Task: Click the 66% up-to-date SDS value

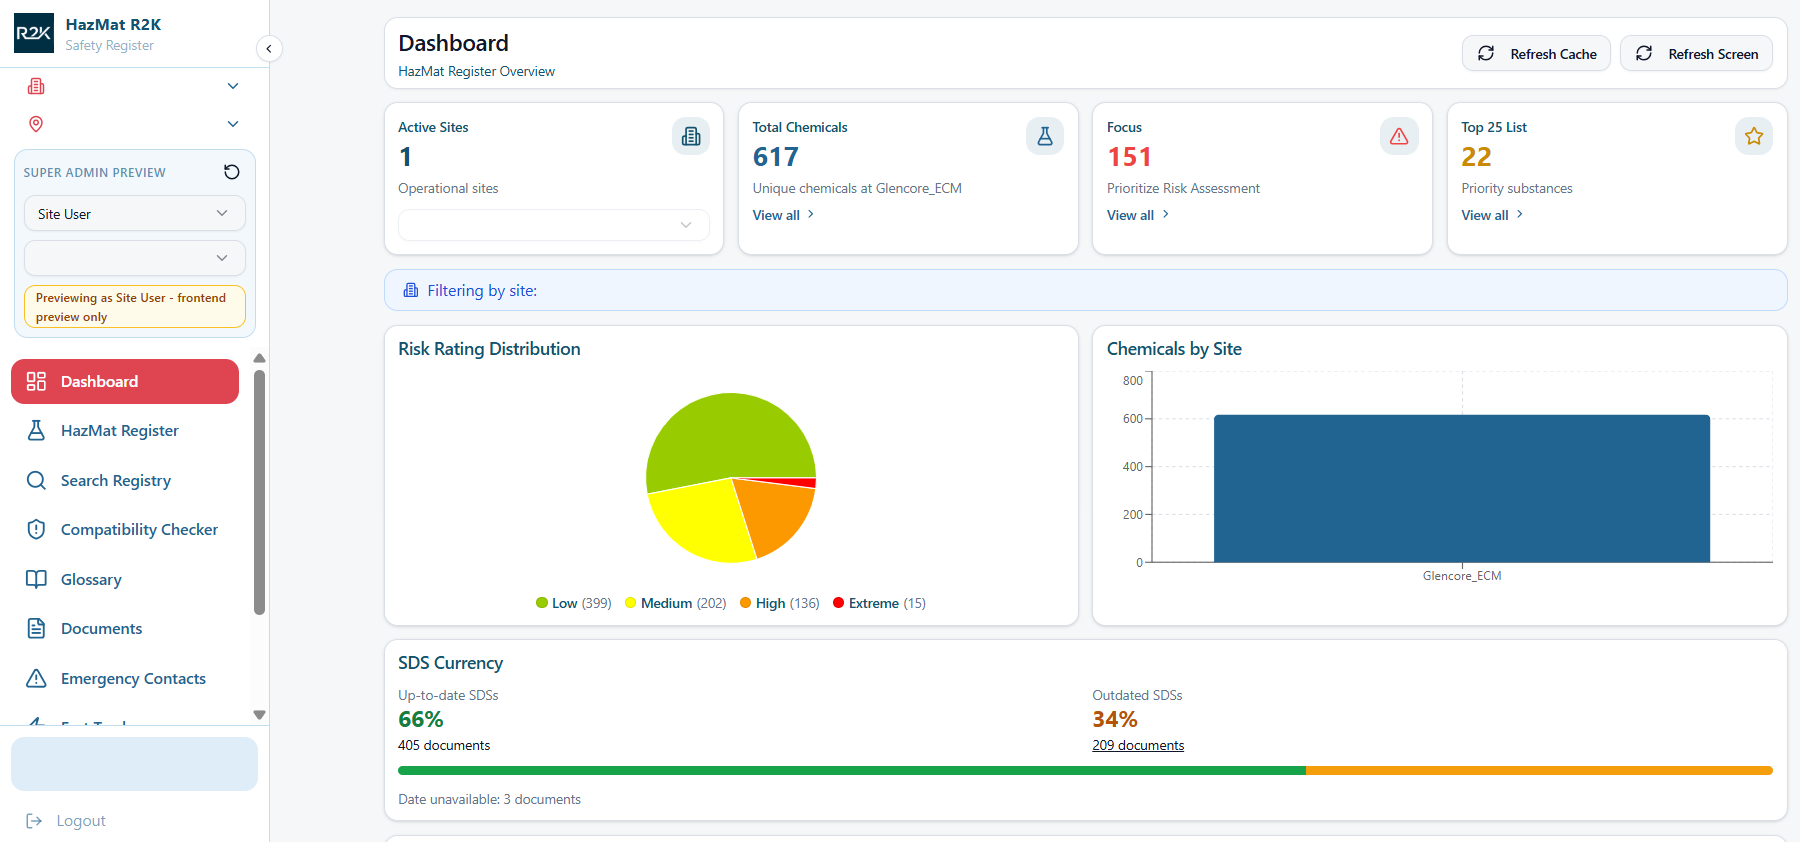Action: [x=421, y=719]
